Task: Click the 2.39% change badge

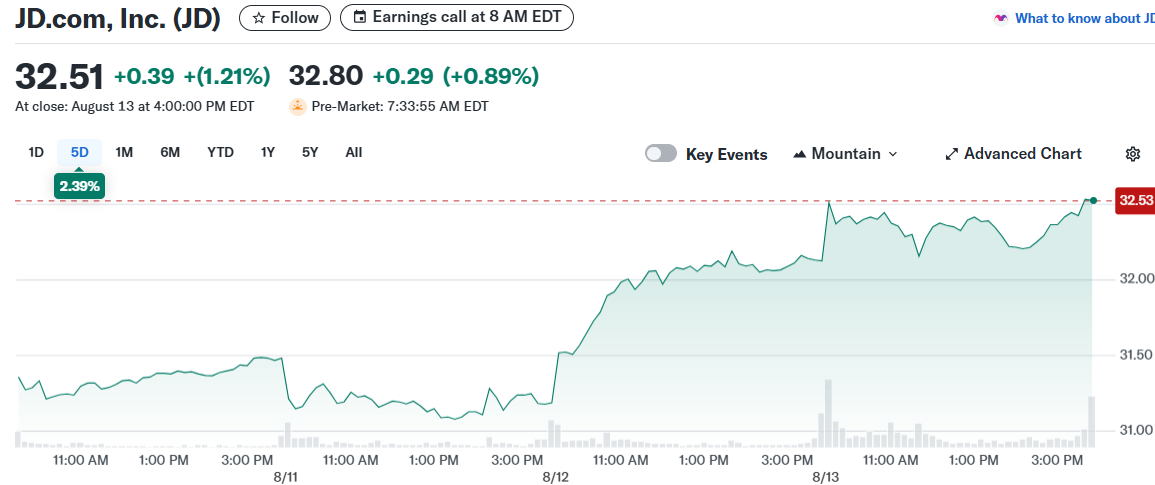Action: tap(80, 186)
